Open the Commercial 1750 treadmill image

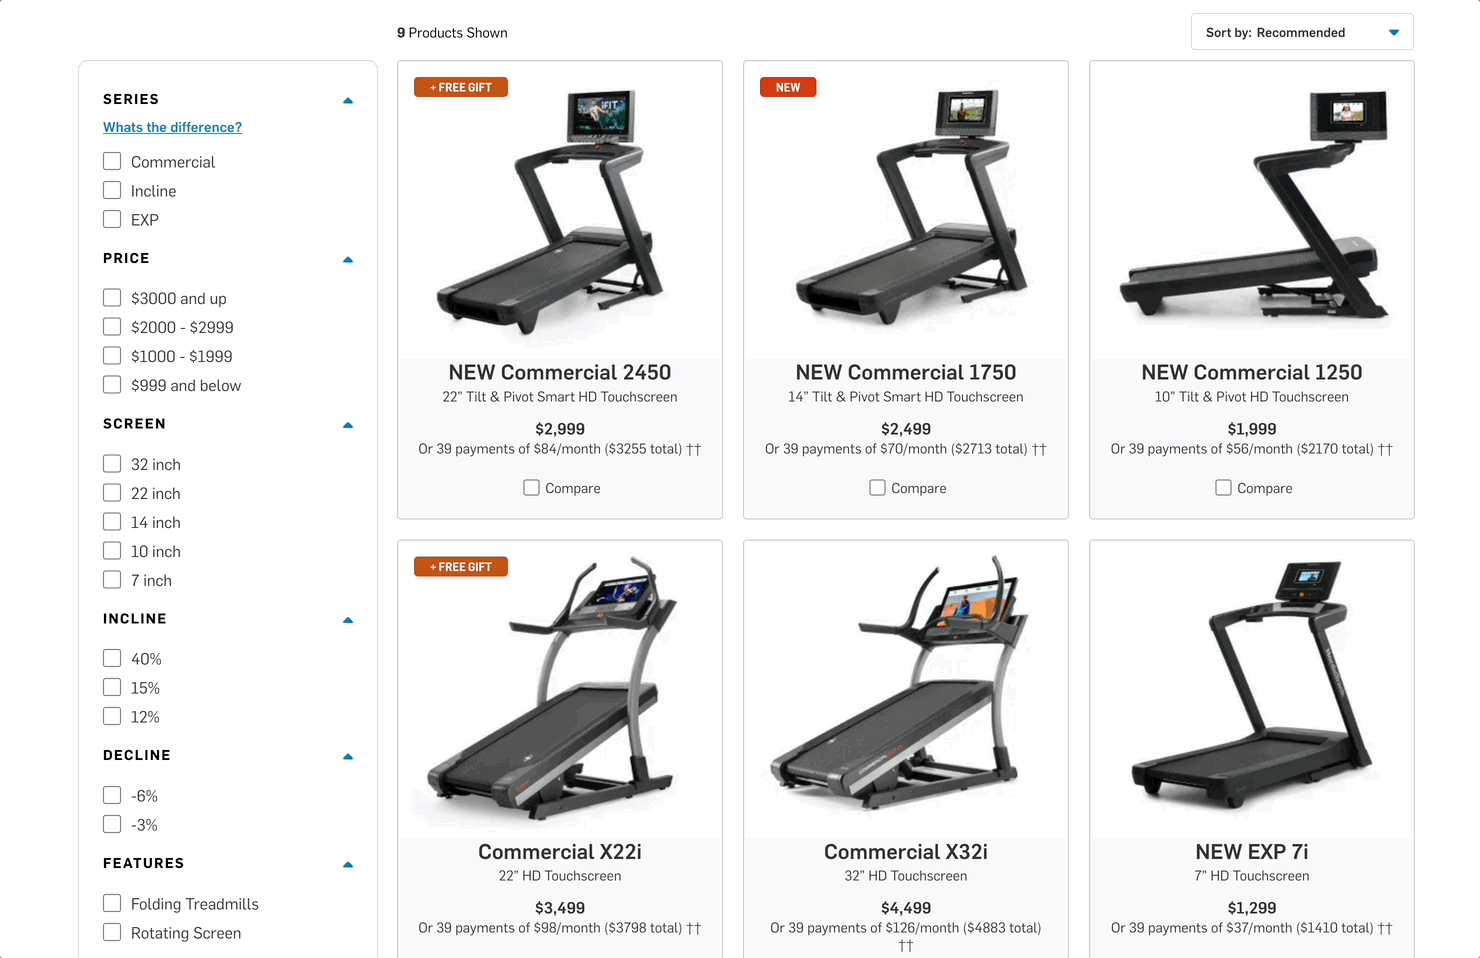(x=906, y=210)
